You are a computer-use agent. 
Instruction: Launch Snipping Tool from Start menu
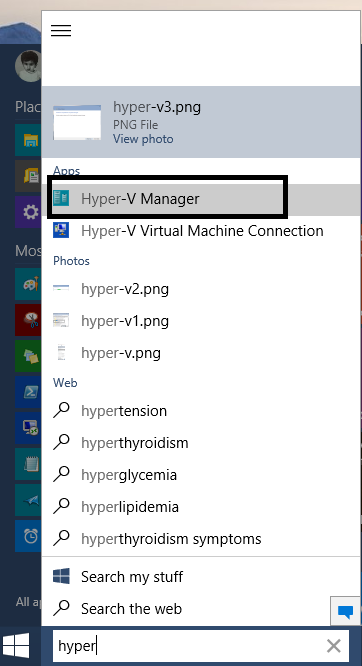28,320
